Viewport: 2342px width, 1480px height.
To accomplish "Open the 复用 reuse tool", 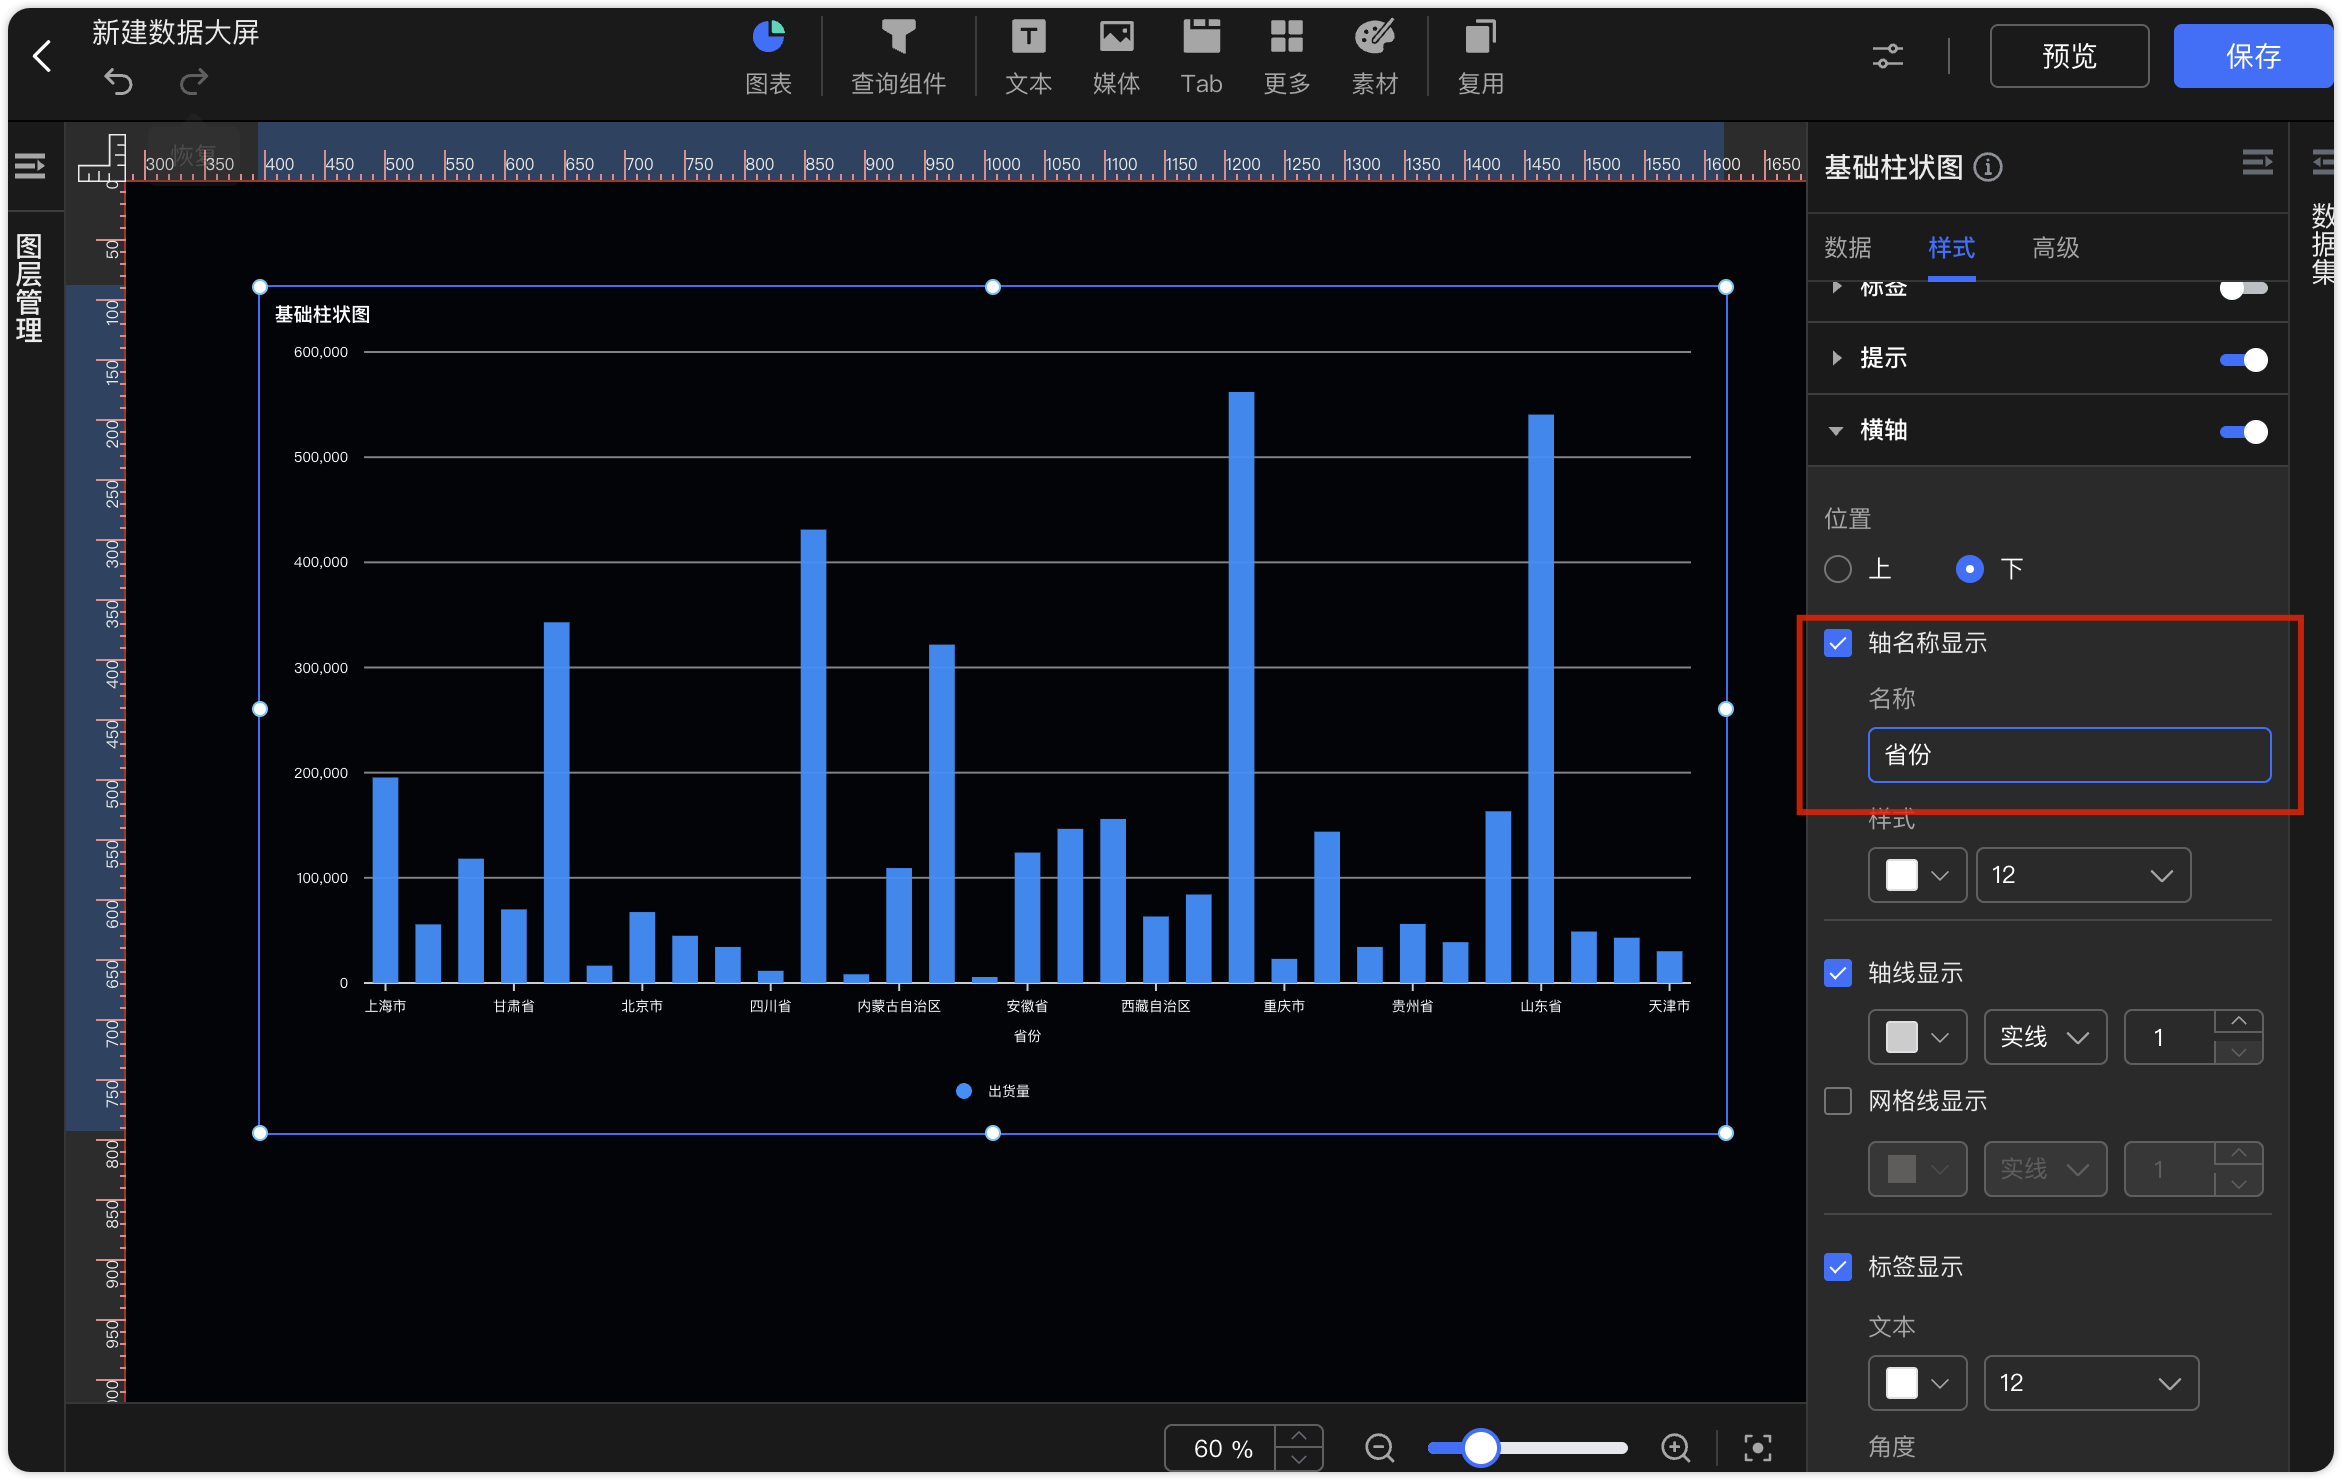I will [1480, 57].
